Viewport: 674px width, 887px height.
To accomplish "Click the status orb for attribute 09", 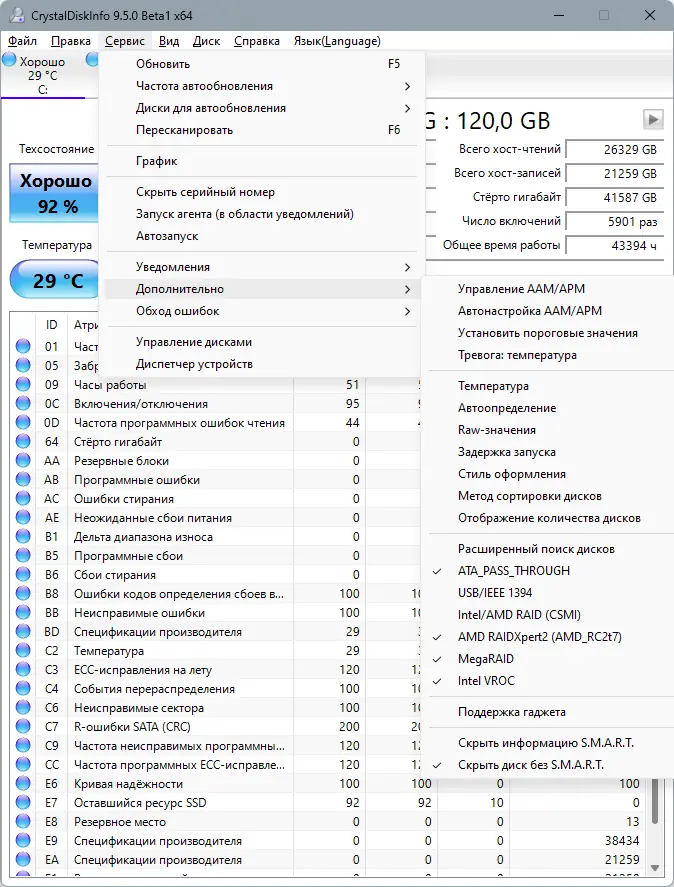I will coord(23,385).
